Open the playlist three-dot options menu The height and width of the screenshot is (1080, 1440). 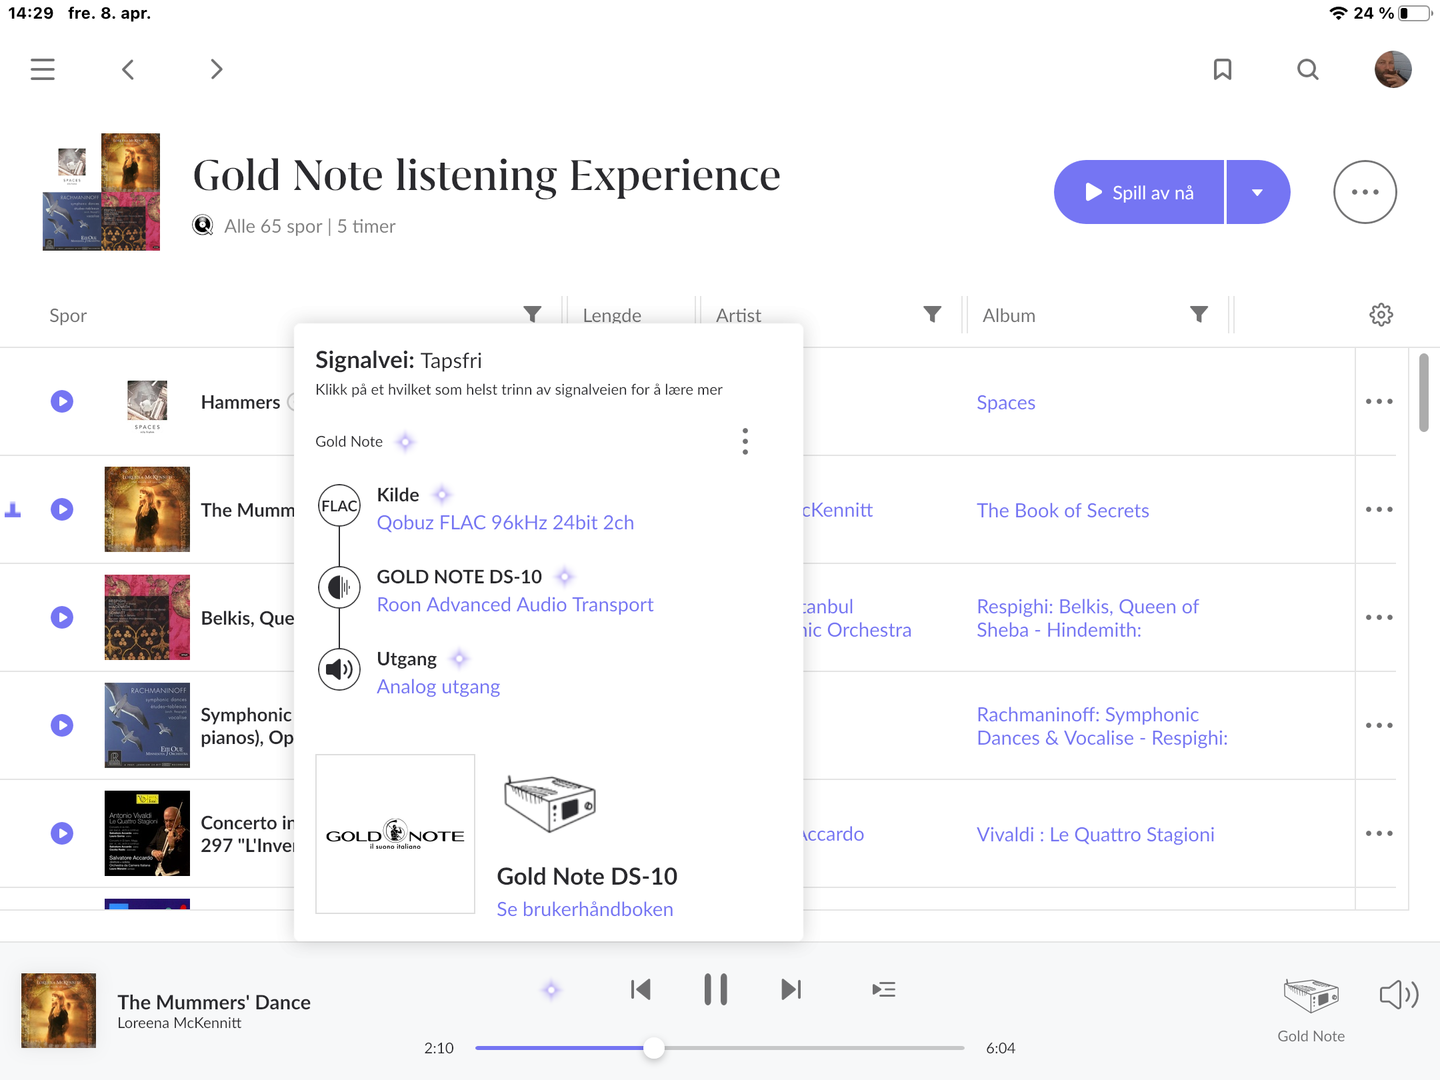tap(1365, 192)
